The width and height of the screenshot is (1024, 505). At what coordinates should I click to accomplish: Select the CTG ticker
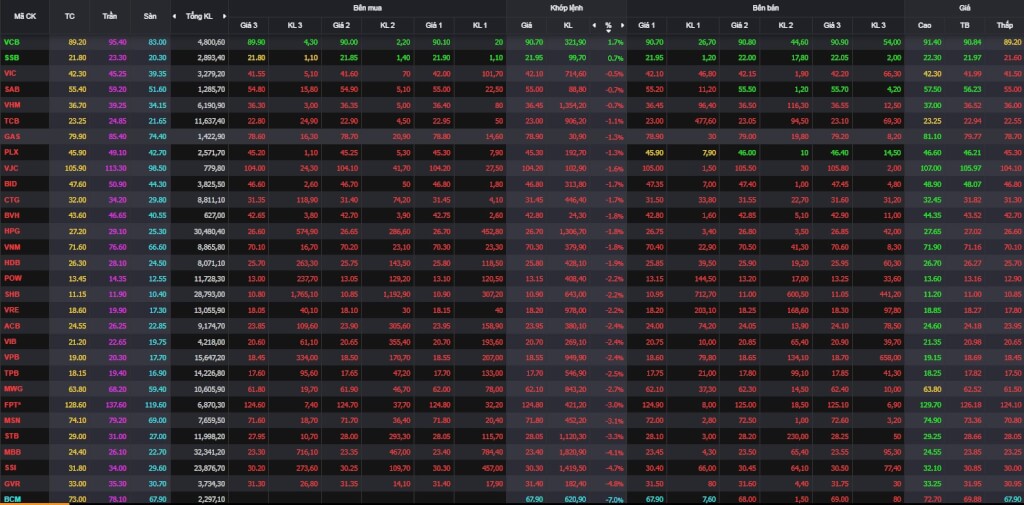click(11, 200)
